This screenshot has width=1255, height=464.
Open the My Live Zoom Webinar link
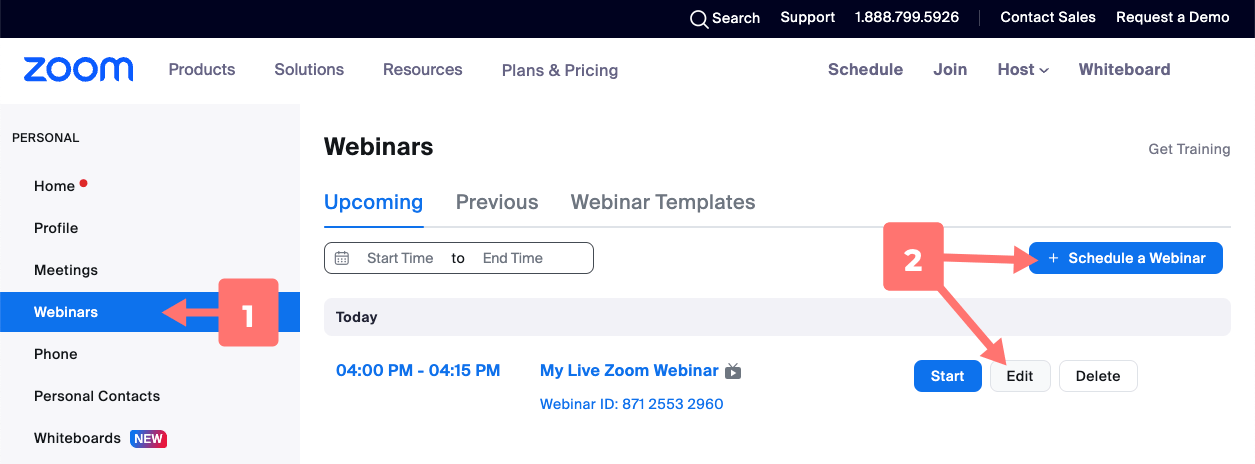[629, 370]
